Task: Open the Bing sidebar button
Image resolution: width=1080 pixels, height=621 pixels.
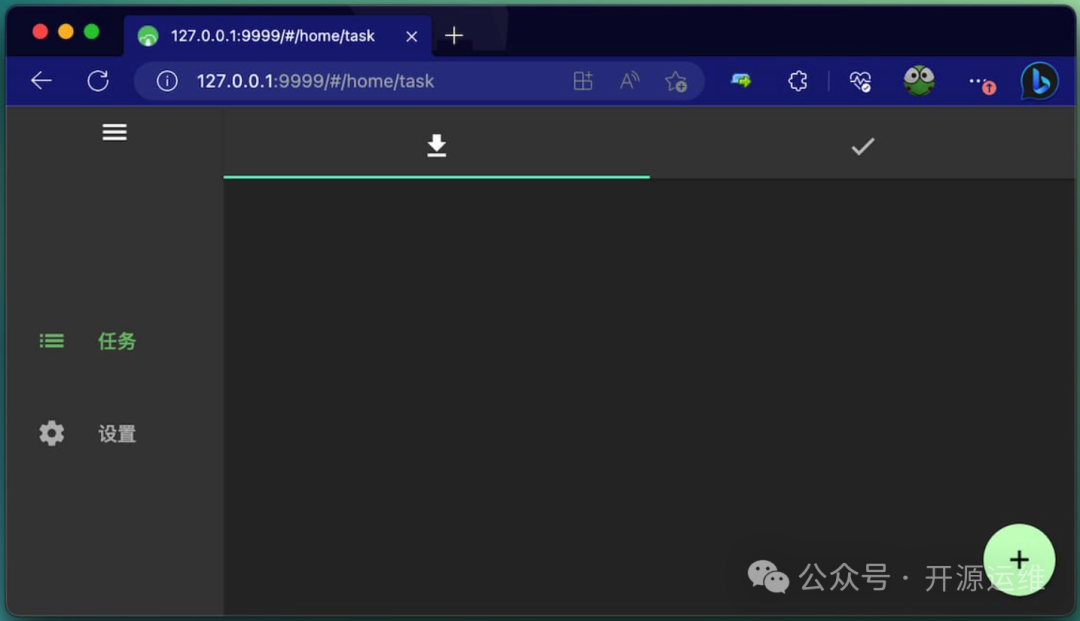Action: click(x=1039, y=81)
